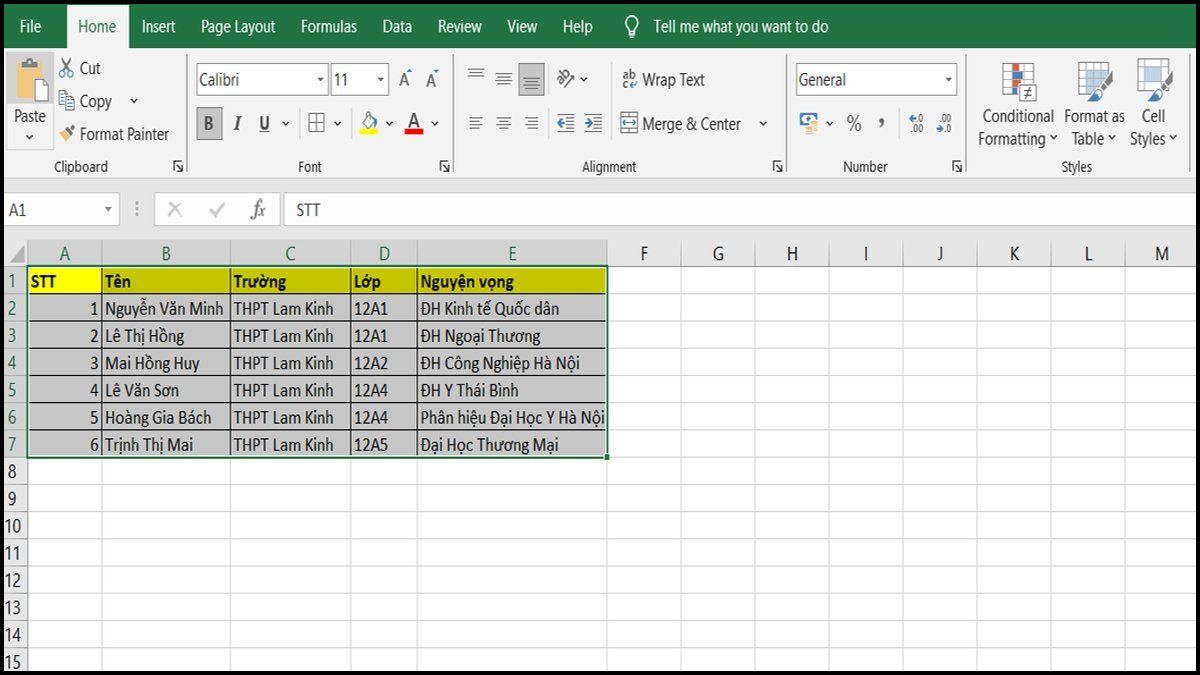Viewport: 1200px width, 675px height.
Task: Open Format as Table gallery
Action: (1094, 106)
